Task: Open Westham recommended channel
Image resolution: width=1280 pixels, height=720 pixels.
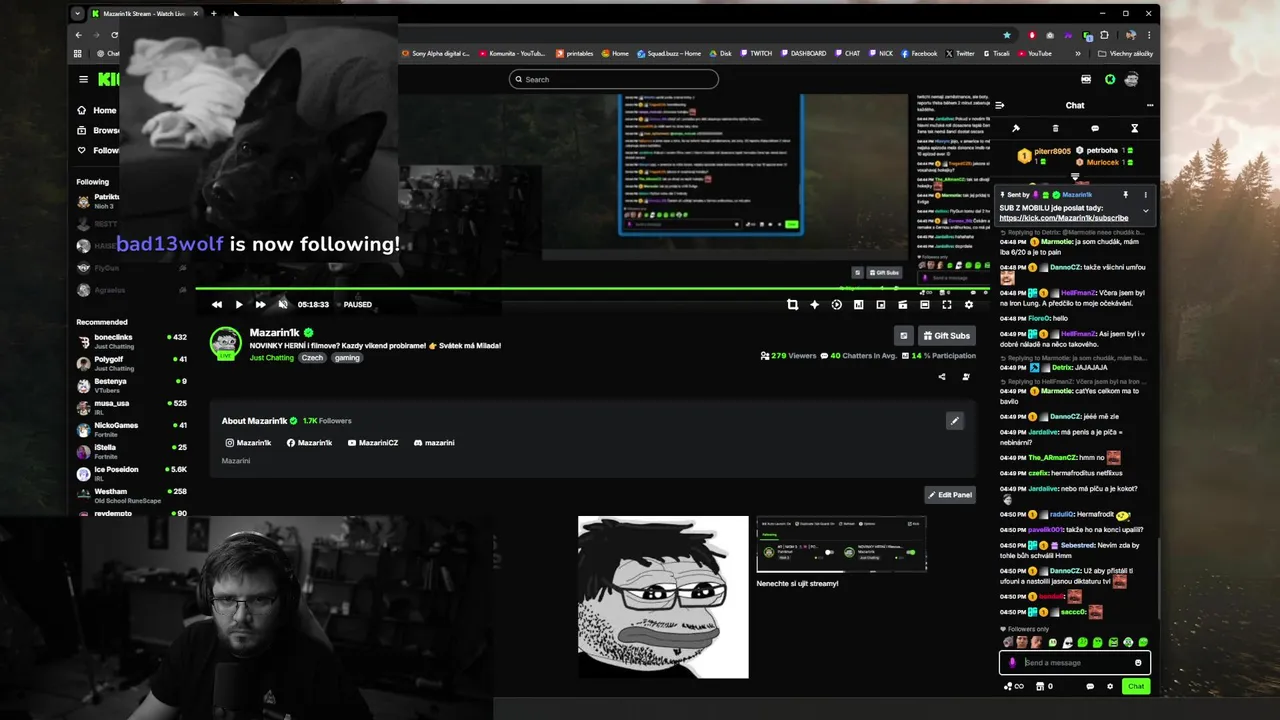Action: (132, 494)
